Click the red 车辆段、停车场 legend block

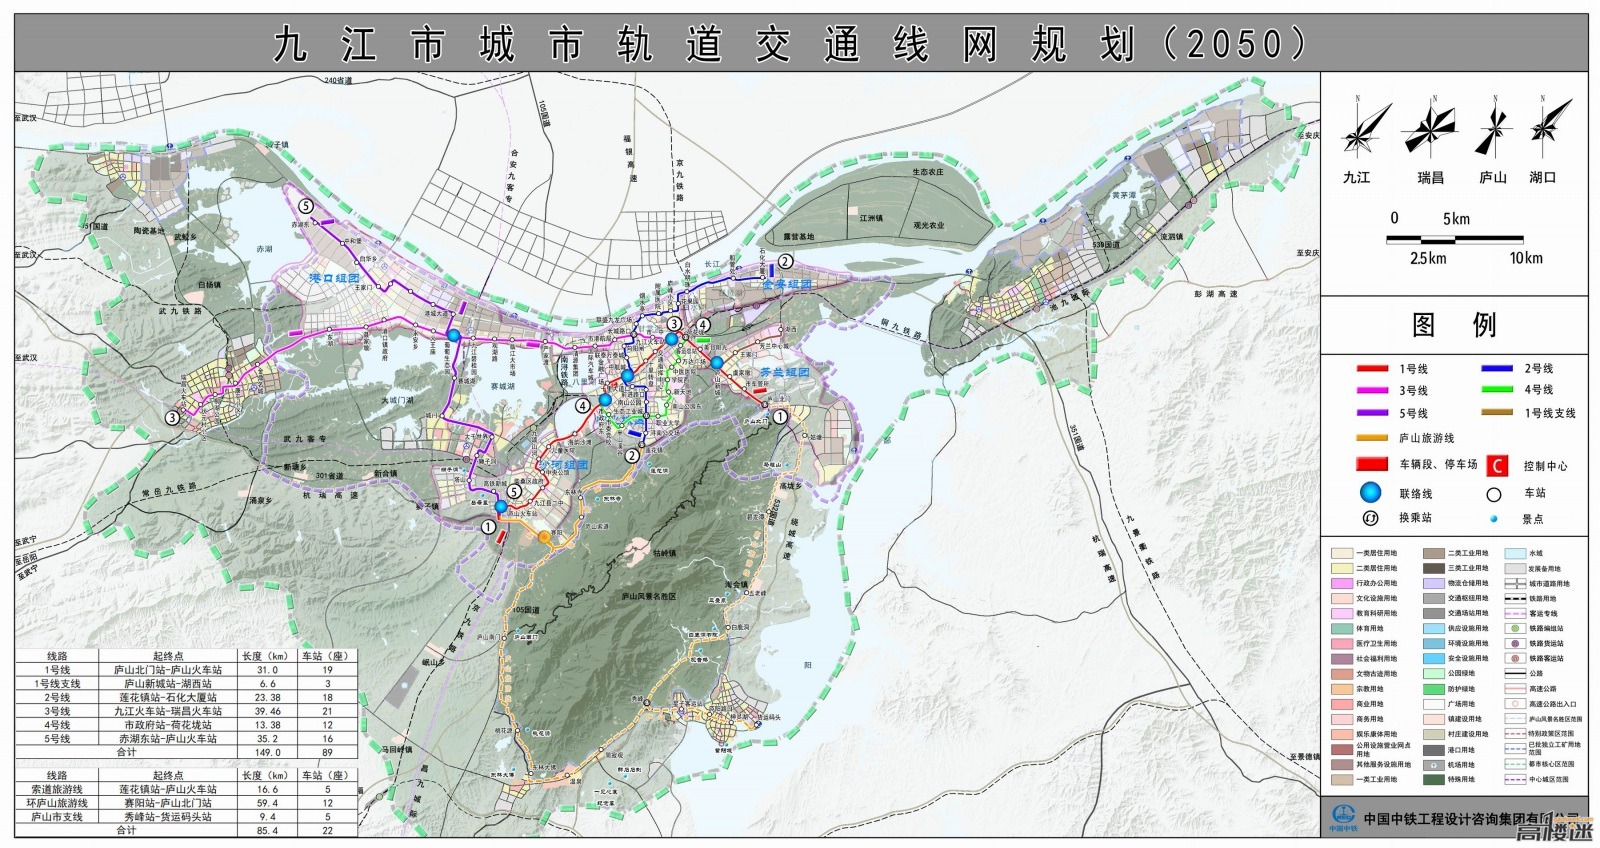tap(1371, 464)
